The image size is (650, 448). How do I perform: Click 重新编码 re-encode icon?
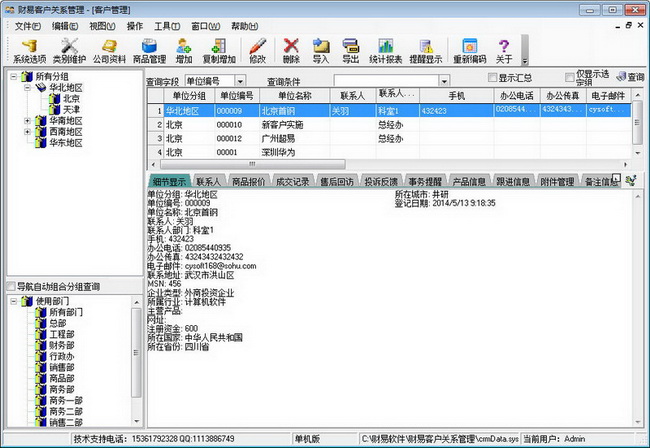(469, 51)
